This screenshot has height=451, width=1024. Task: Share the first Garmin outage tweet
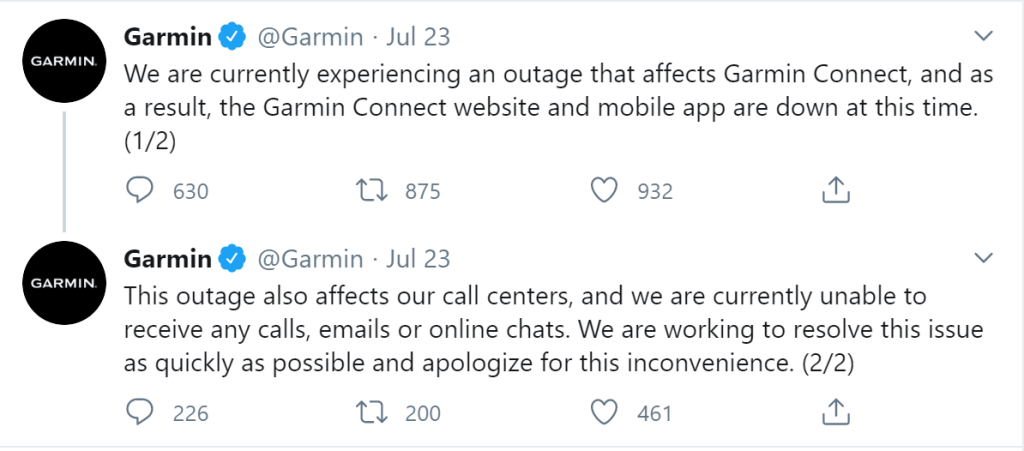pyautogui.click(x=836, y=190)
